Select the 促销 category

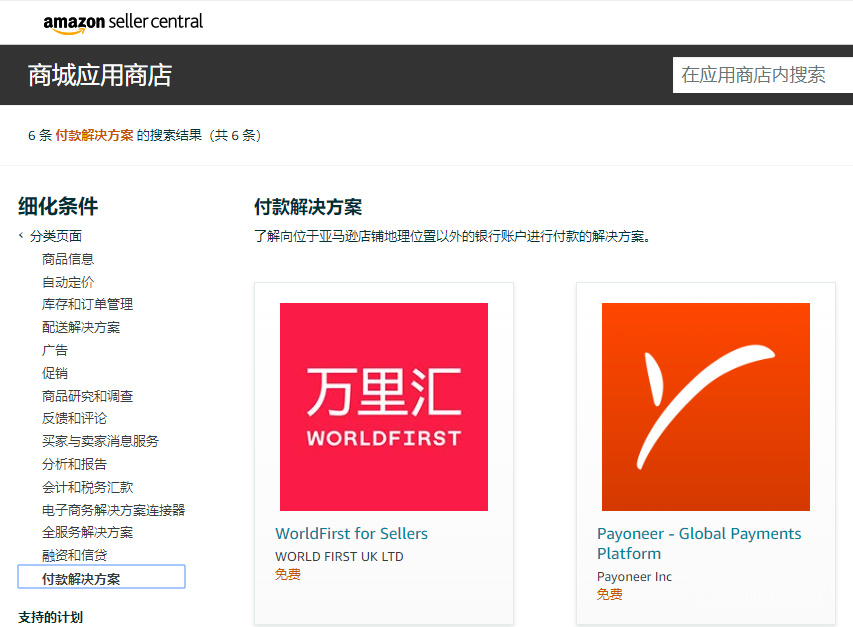(x=55, y=373)
